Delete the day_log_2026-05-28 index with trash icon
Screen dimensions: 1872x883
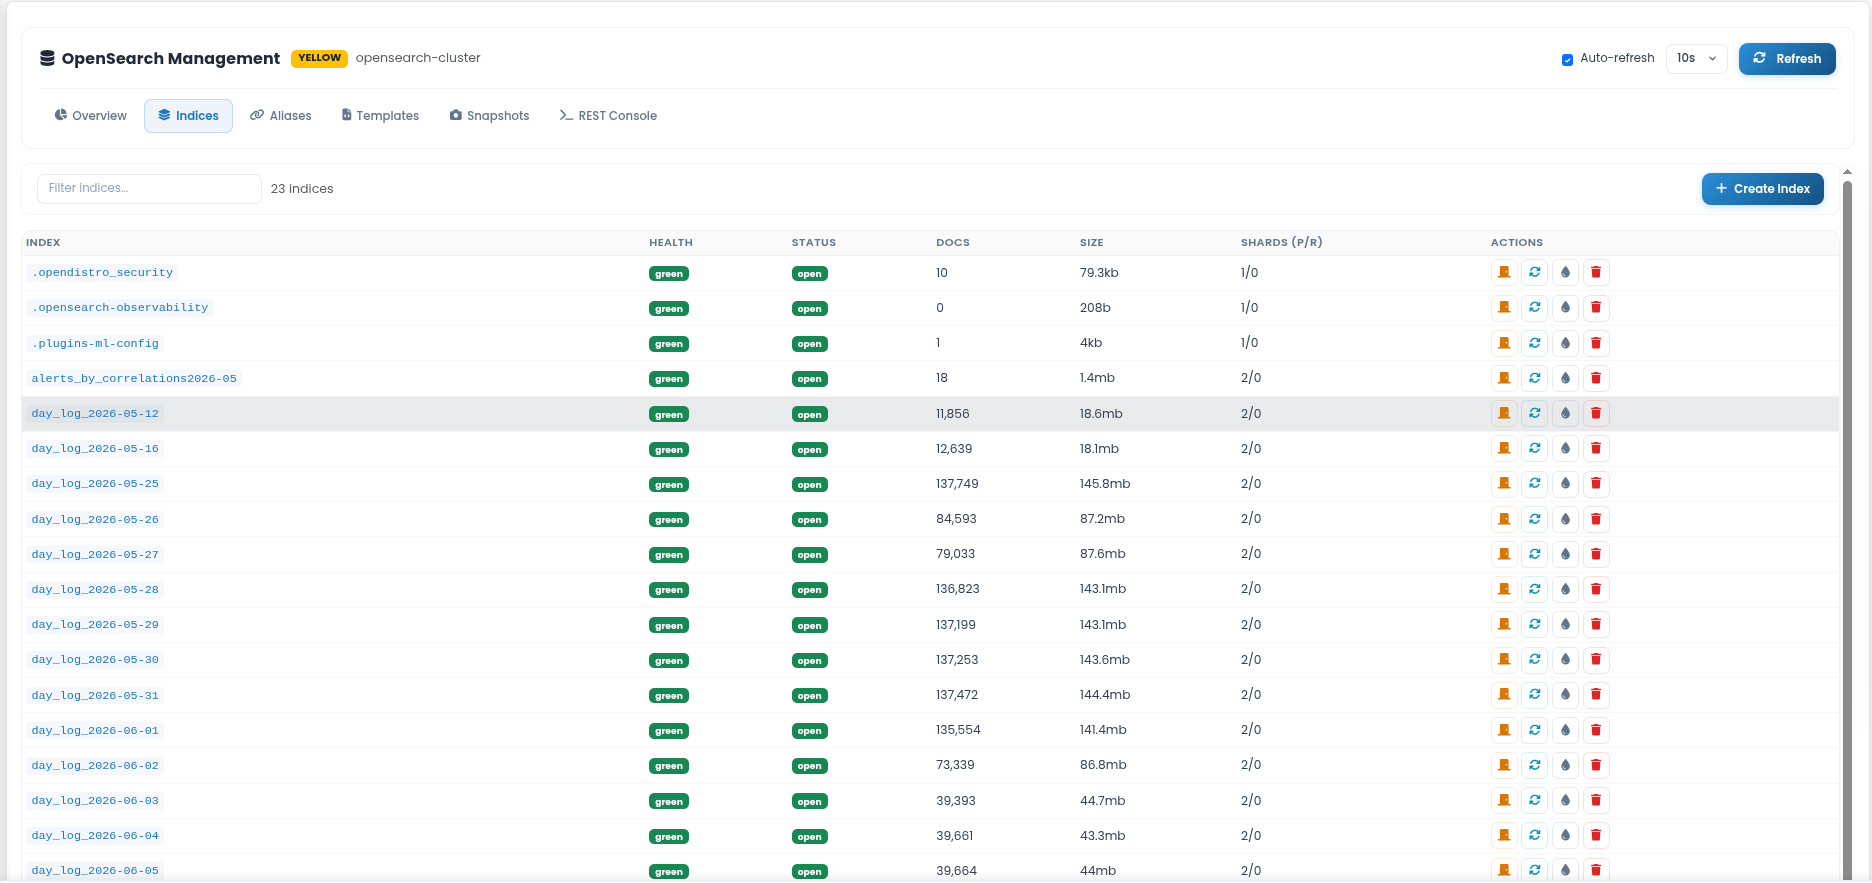click(x=1596, y=589)
